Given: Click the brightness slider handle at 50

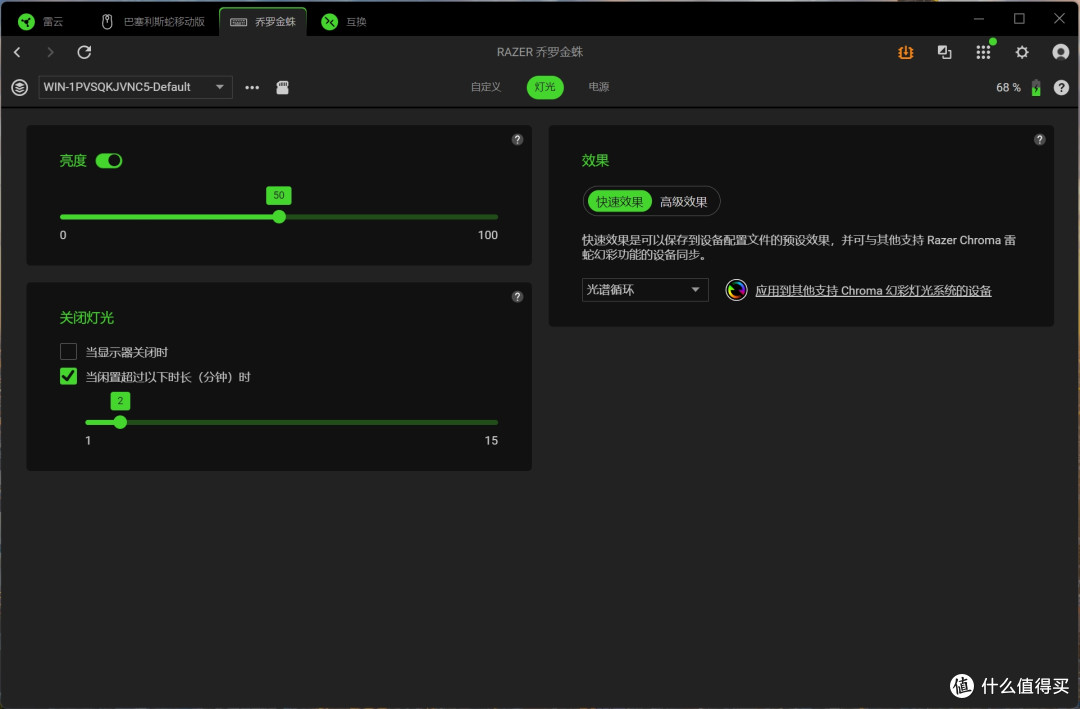Looking at the screenshot, I should [279, 217].
